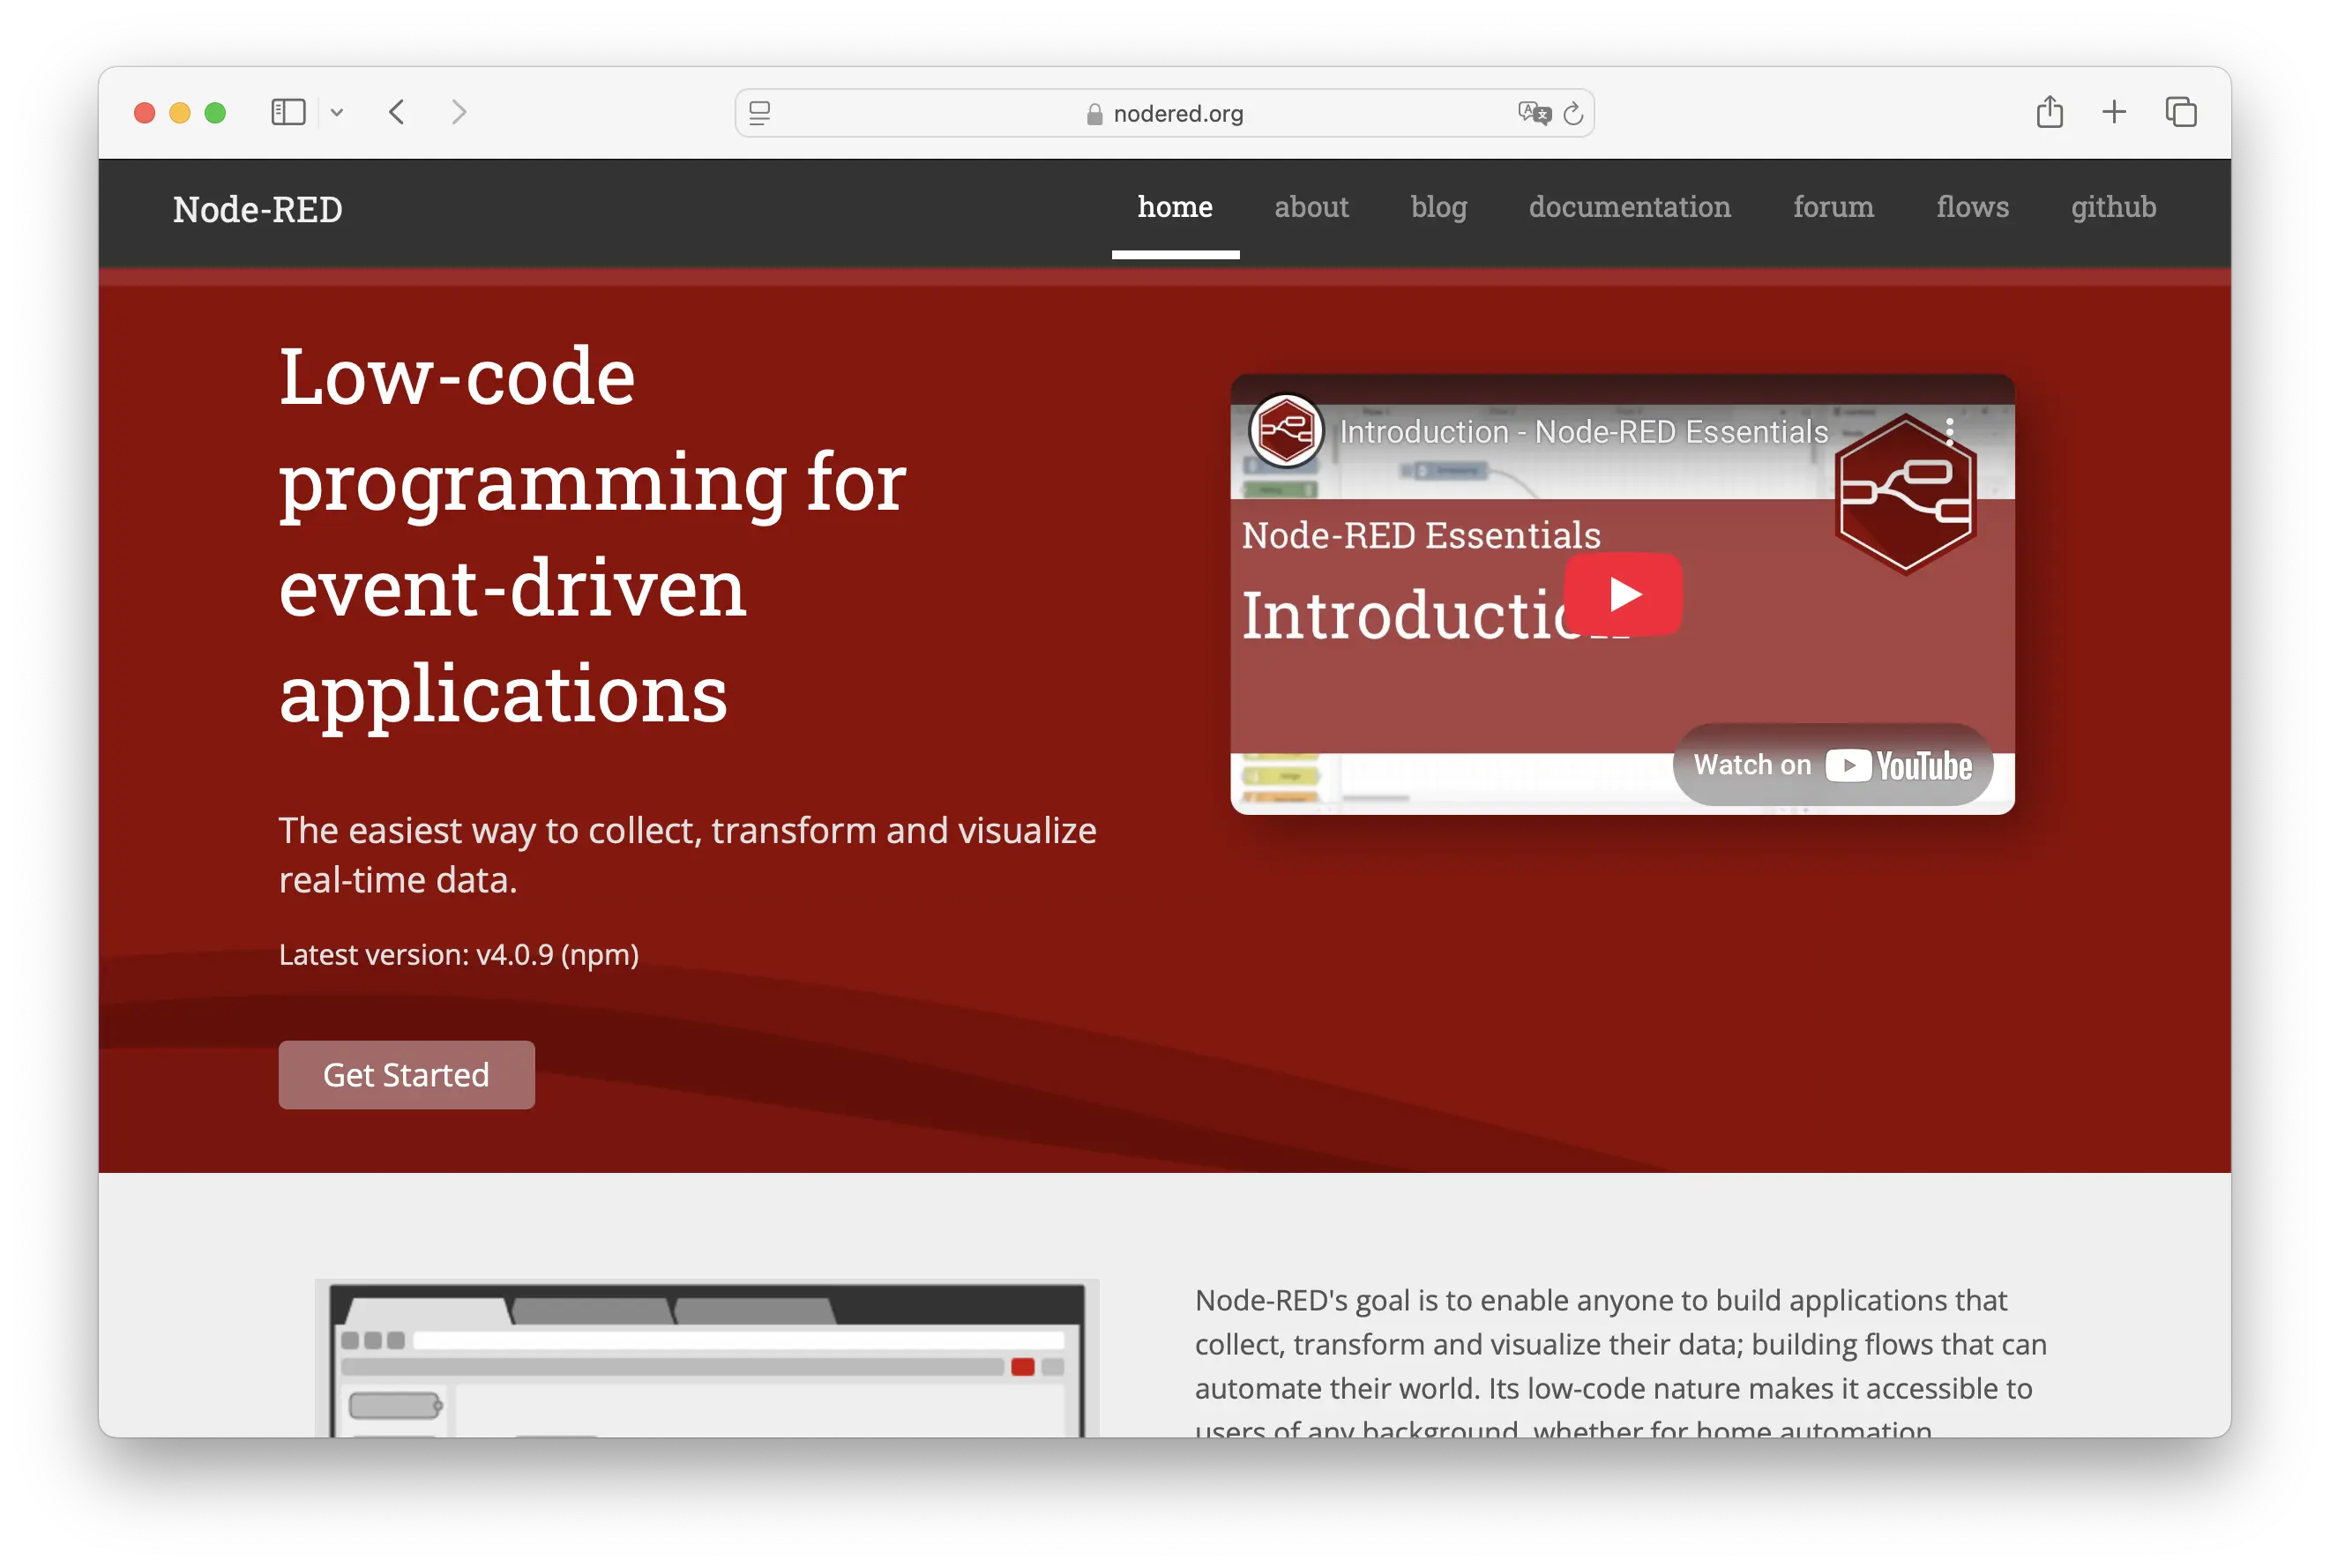The width and height of the screenshot is (2330, 1568).
Task: Open the Node-RED flows page link
Action: tap(1971, 208)
